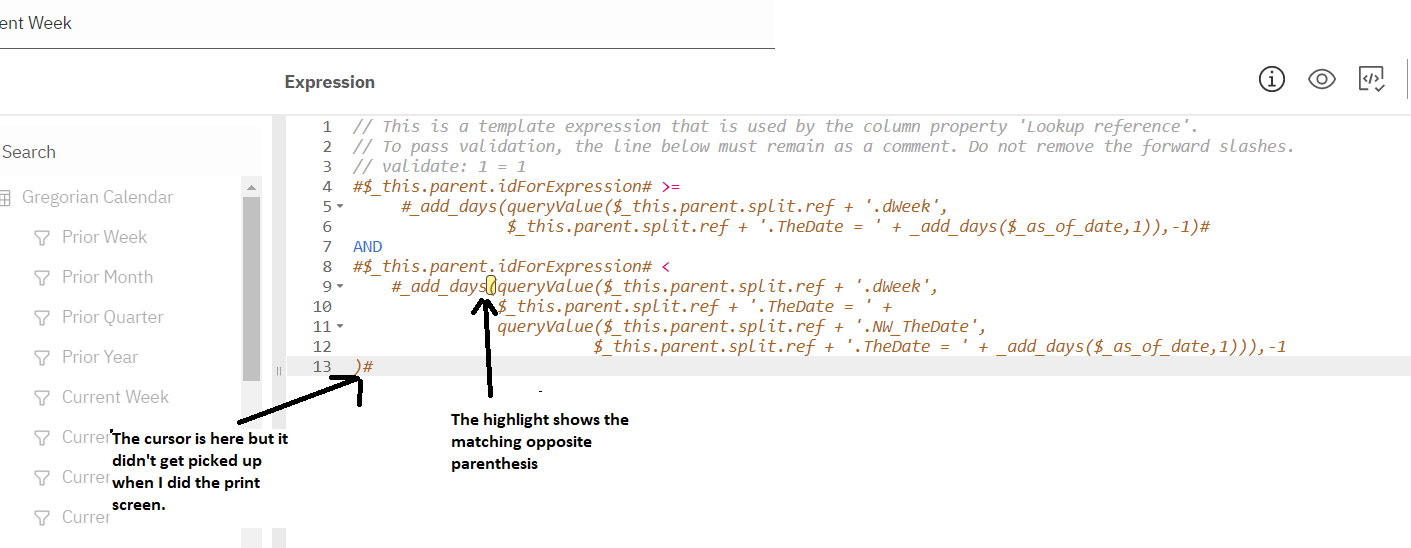Collapse the code fold on line 5

pos(340,207)
